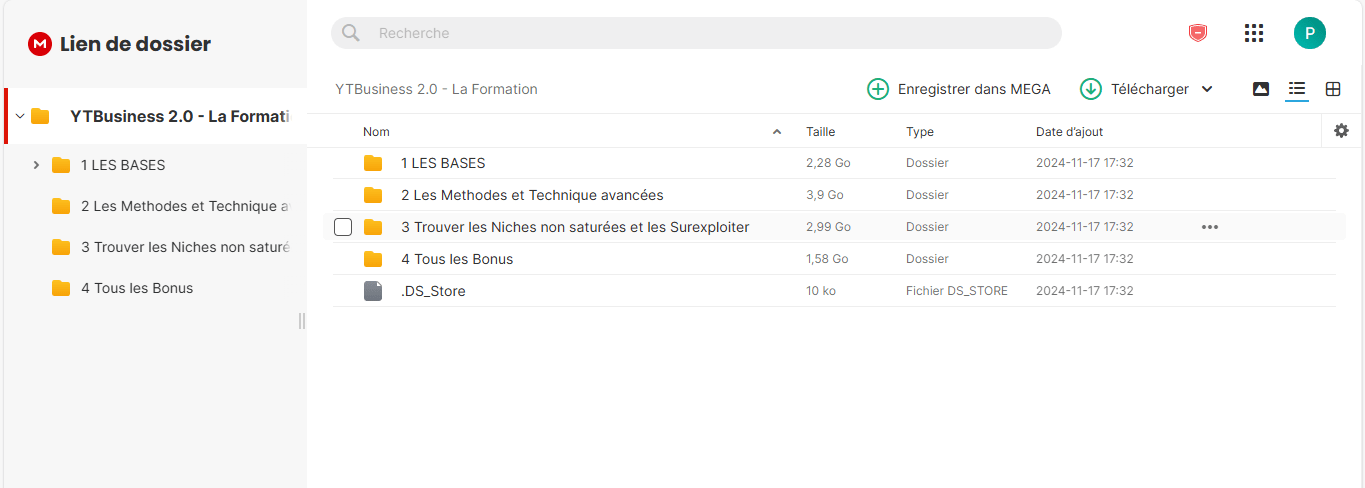The image size is (1365, 488).
Task: Click the green plus save-to-MEGA icon
Action: (x=878, y=89)
